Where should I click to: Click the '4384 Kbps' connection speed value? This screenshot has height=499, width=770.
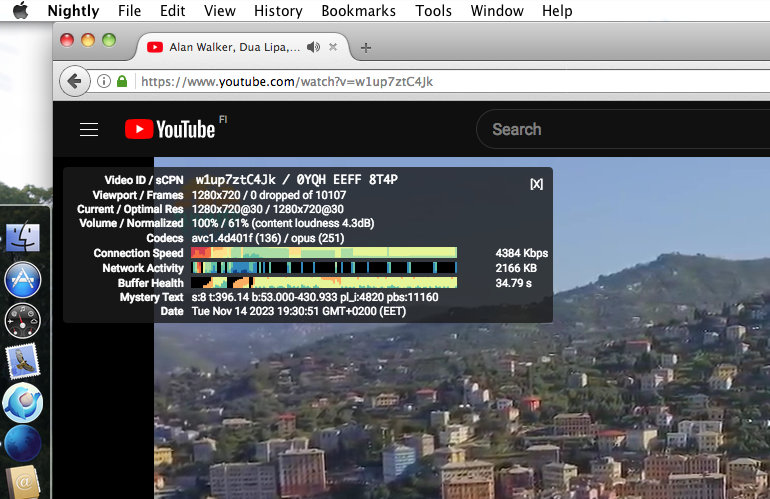point(522,253)
